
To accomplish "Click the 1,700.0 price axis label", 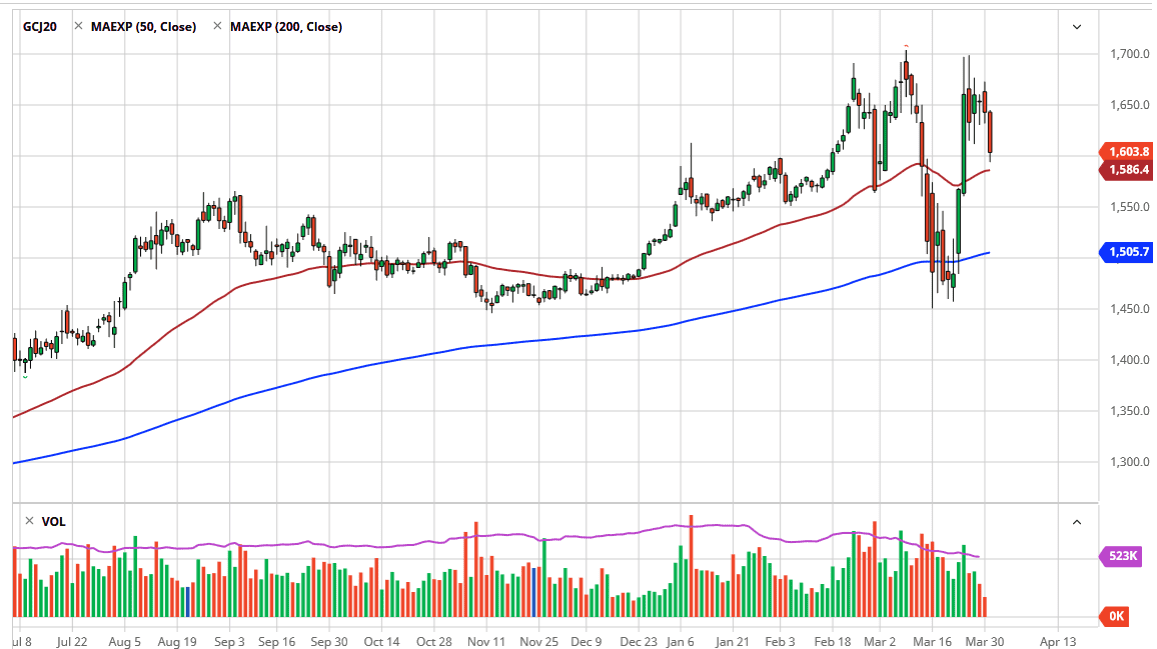I will coord(1129,54).
